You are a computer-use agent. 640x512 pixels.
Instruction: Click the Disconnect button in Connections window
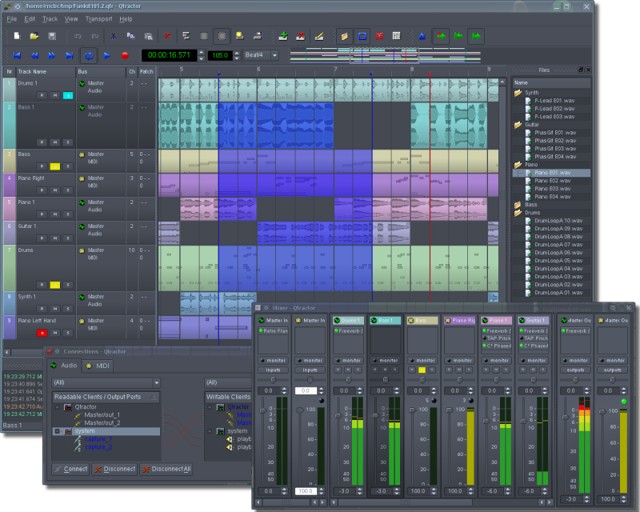point(115,469)
